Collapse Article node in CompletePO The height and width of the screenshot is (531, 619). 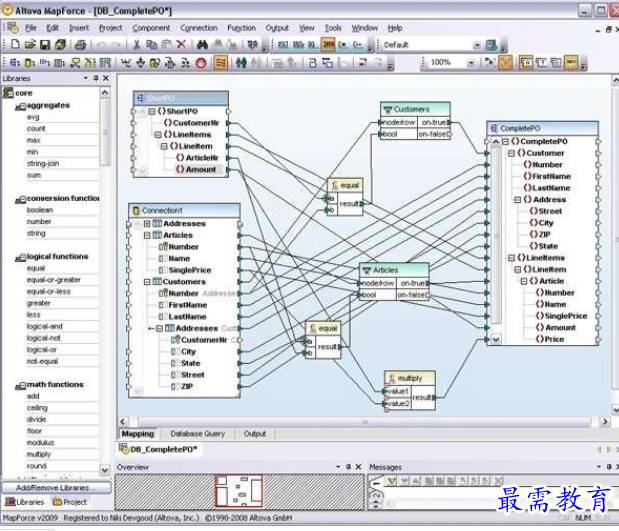[524, 281]
